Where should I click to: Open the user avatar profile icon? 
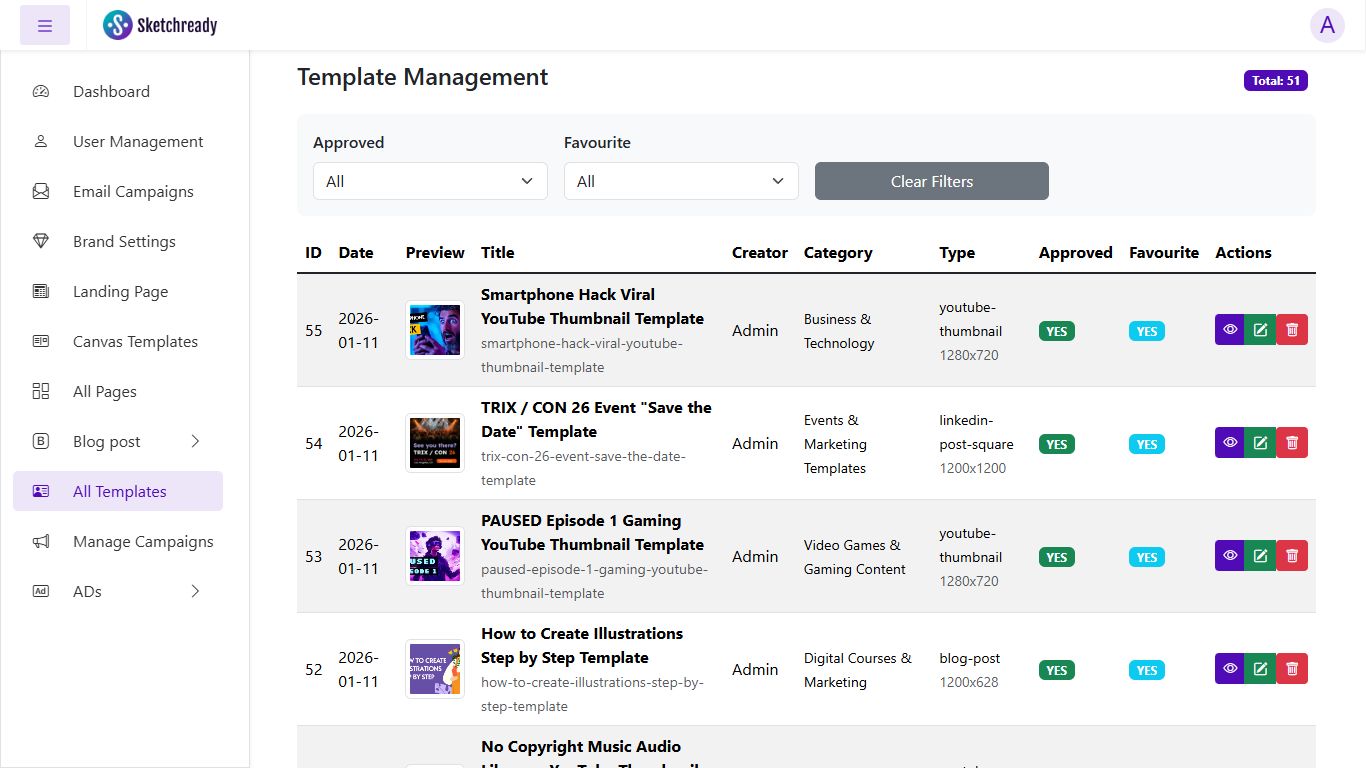tap(1327, 25)
